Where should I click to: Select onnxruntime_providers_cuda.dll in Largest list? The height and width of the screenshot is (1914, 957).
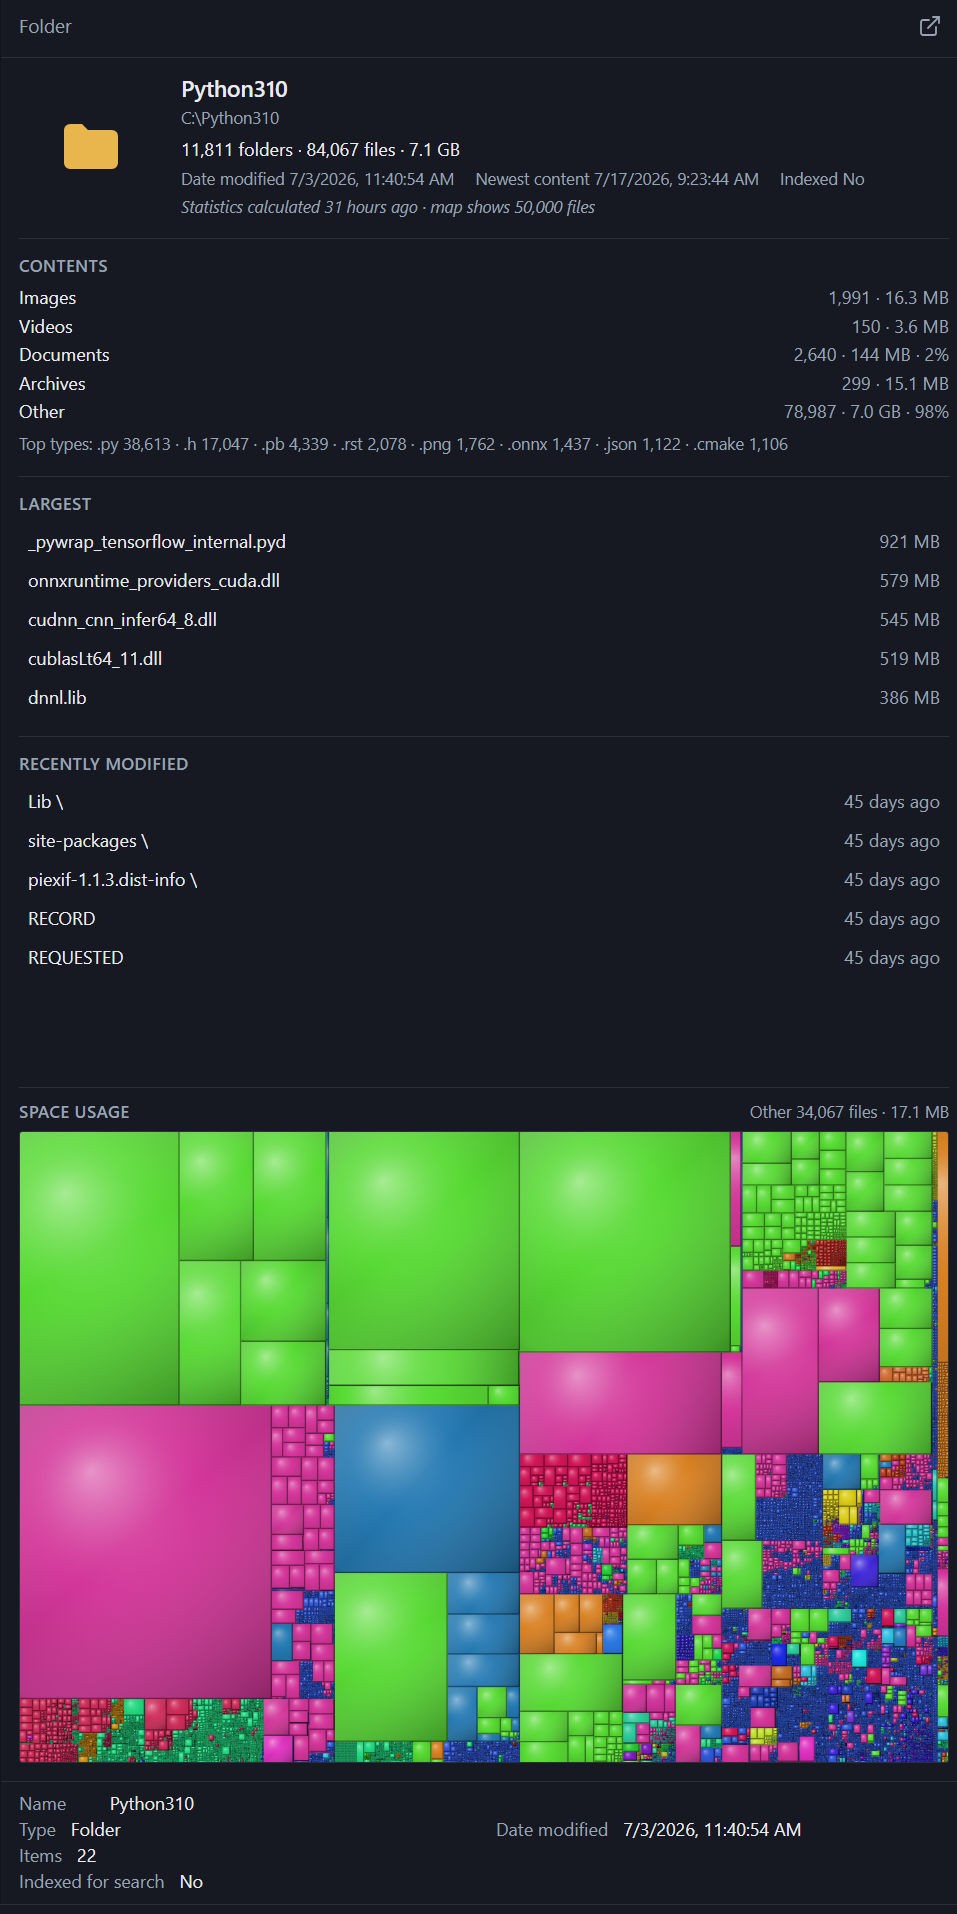[484, 581]
